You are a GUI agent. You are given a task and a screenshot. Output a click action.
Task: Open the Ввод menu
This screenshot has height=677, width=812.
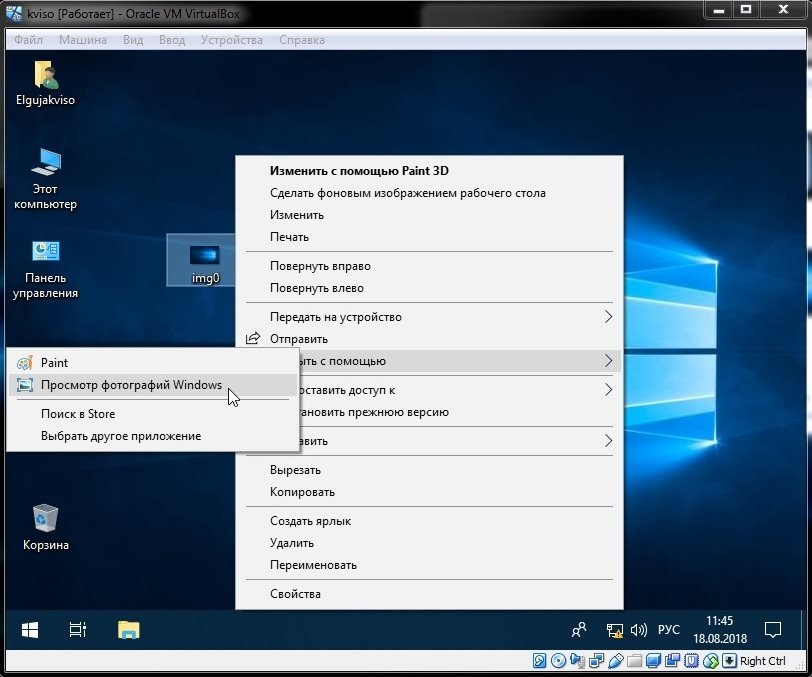click(172, 40)
